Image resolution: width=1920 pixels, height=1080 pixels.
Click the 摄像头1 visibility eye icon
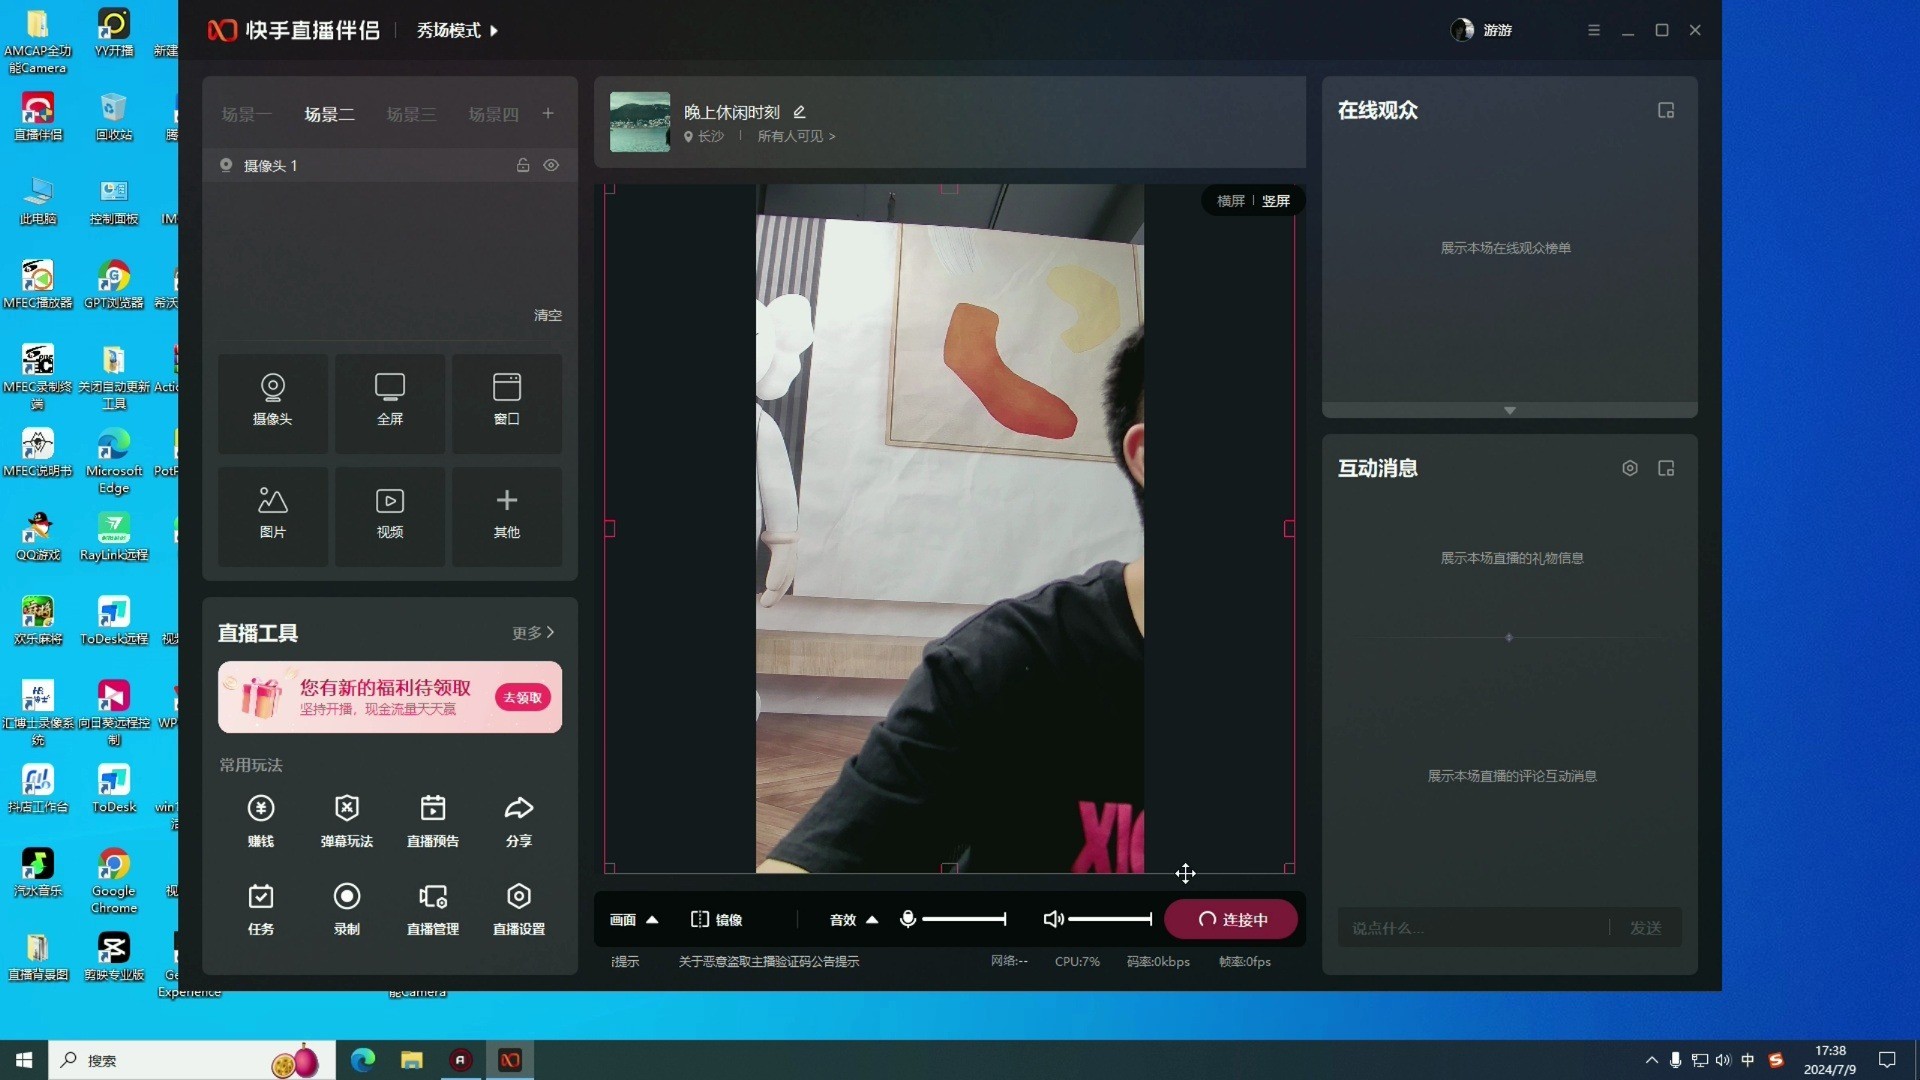tap(551, 165)
